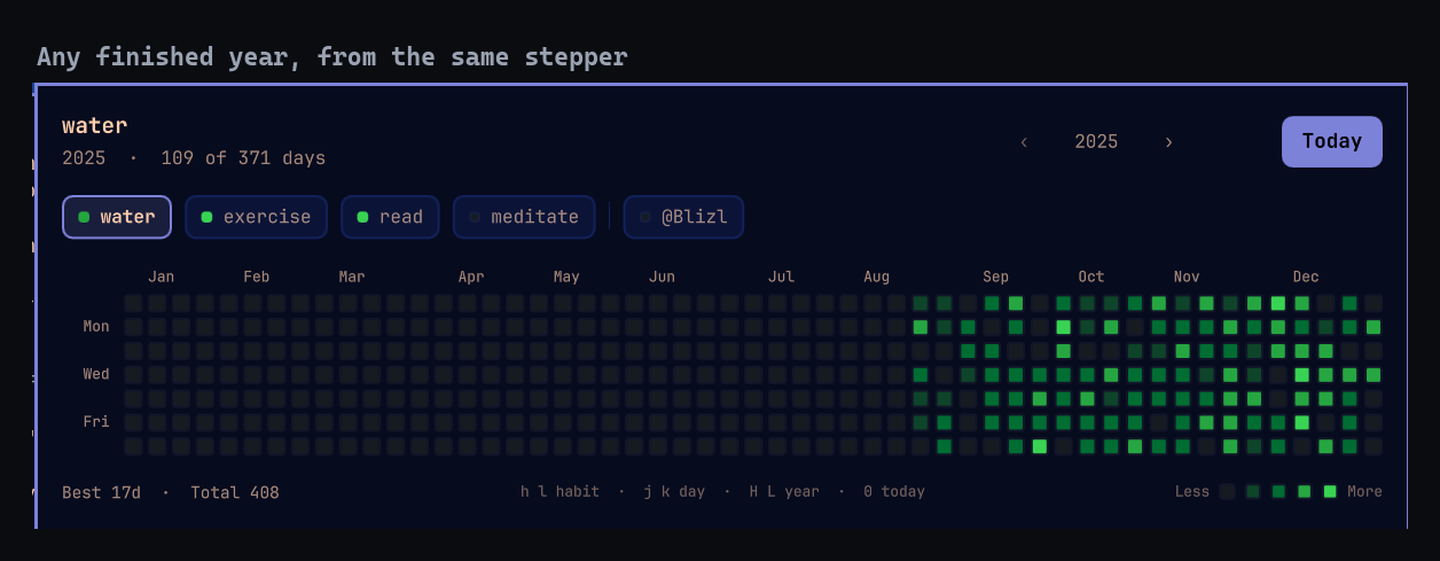Image resolution: width=1440 pixels, height=561 pixels.
Task: Click the Oct month label
Action: tap(1091, 277)
